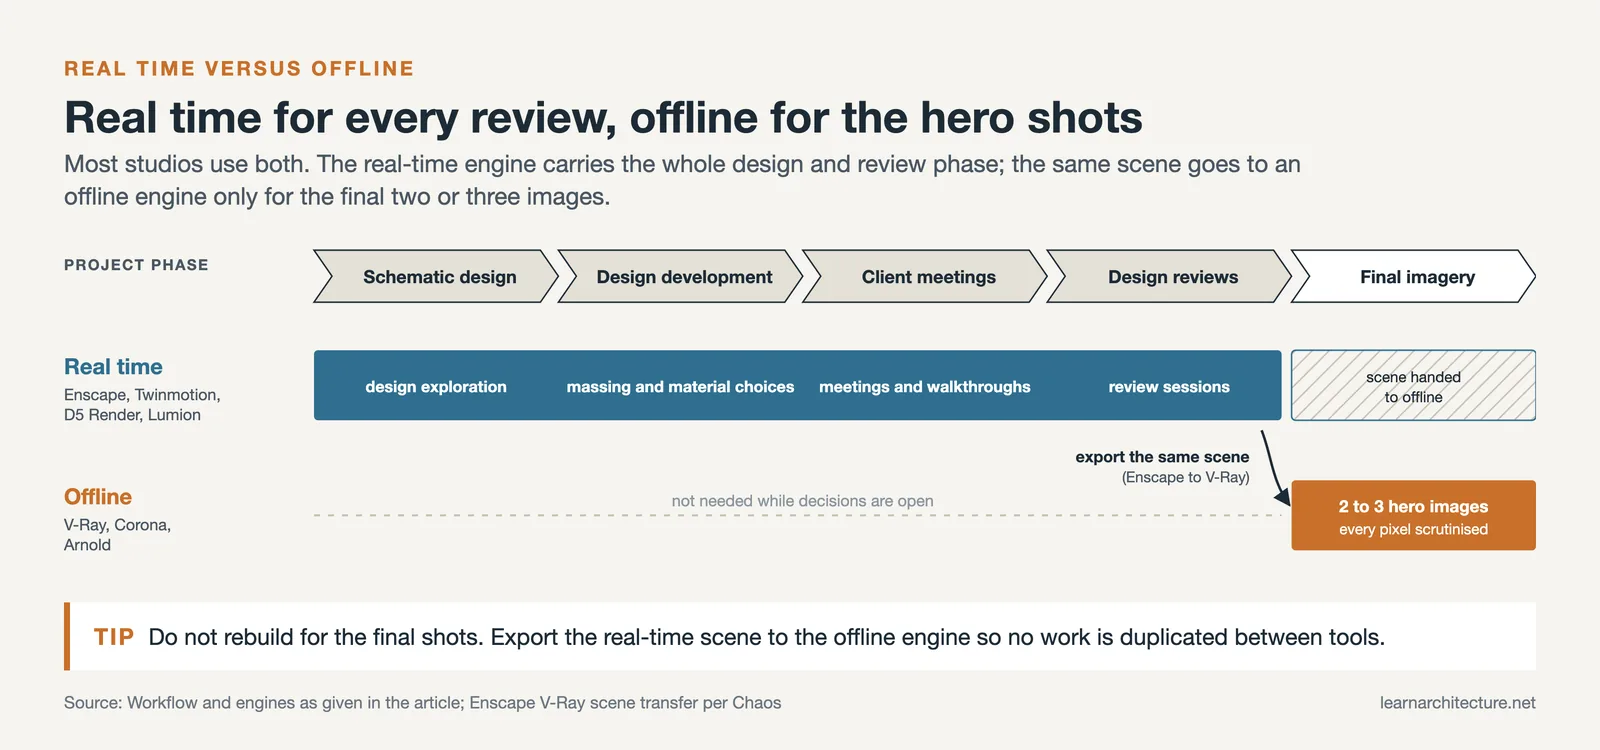The image size is (1600, 750).
Task: Click the 'REAL TIME VERSUS OFFLINE' kicker
Action: coord(239,69)
